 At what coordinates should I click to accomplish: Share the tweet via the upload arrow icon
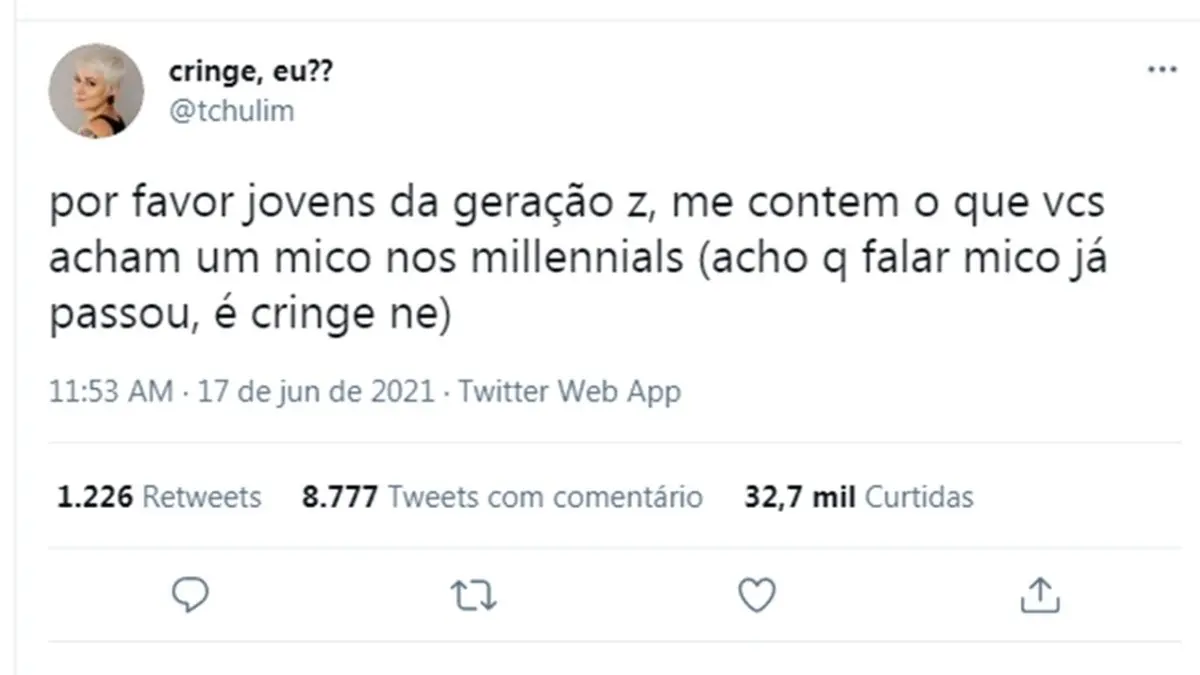click(x=1041, y=595)
